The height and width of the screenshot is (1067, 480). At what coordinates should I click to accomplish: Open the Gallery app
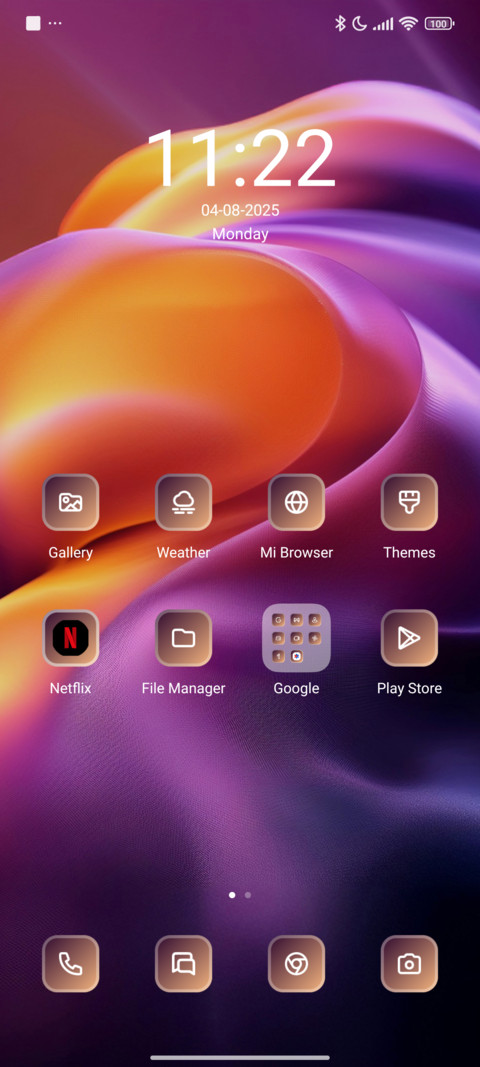[70, 502]
